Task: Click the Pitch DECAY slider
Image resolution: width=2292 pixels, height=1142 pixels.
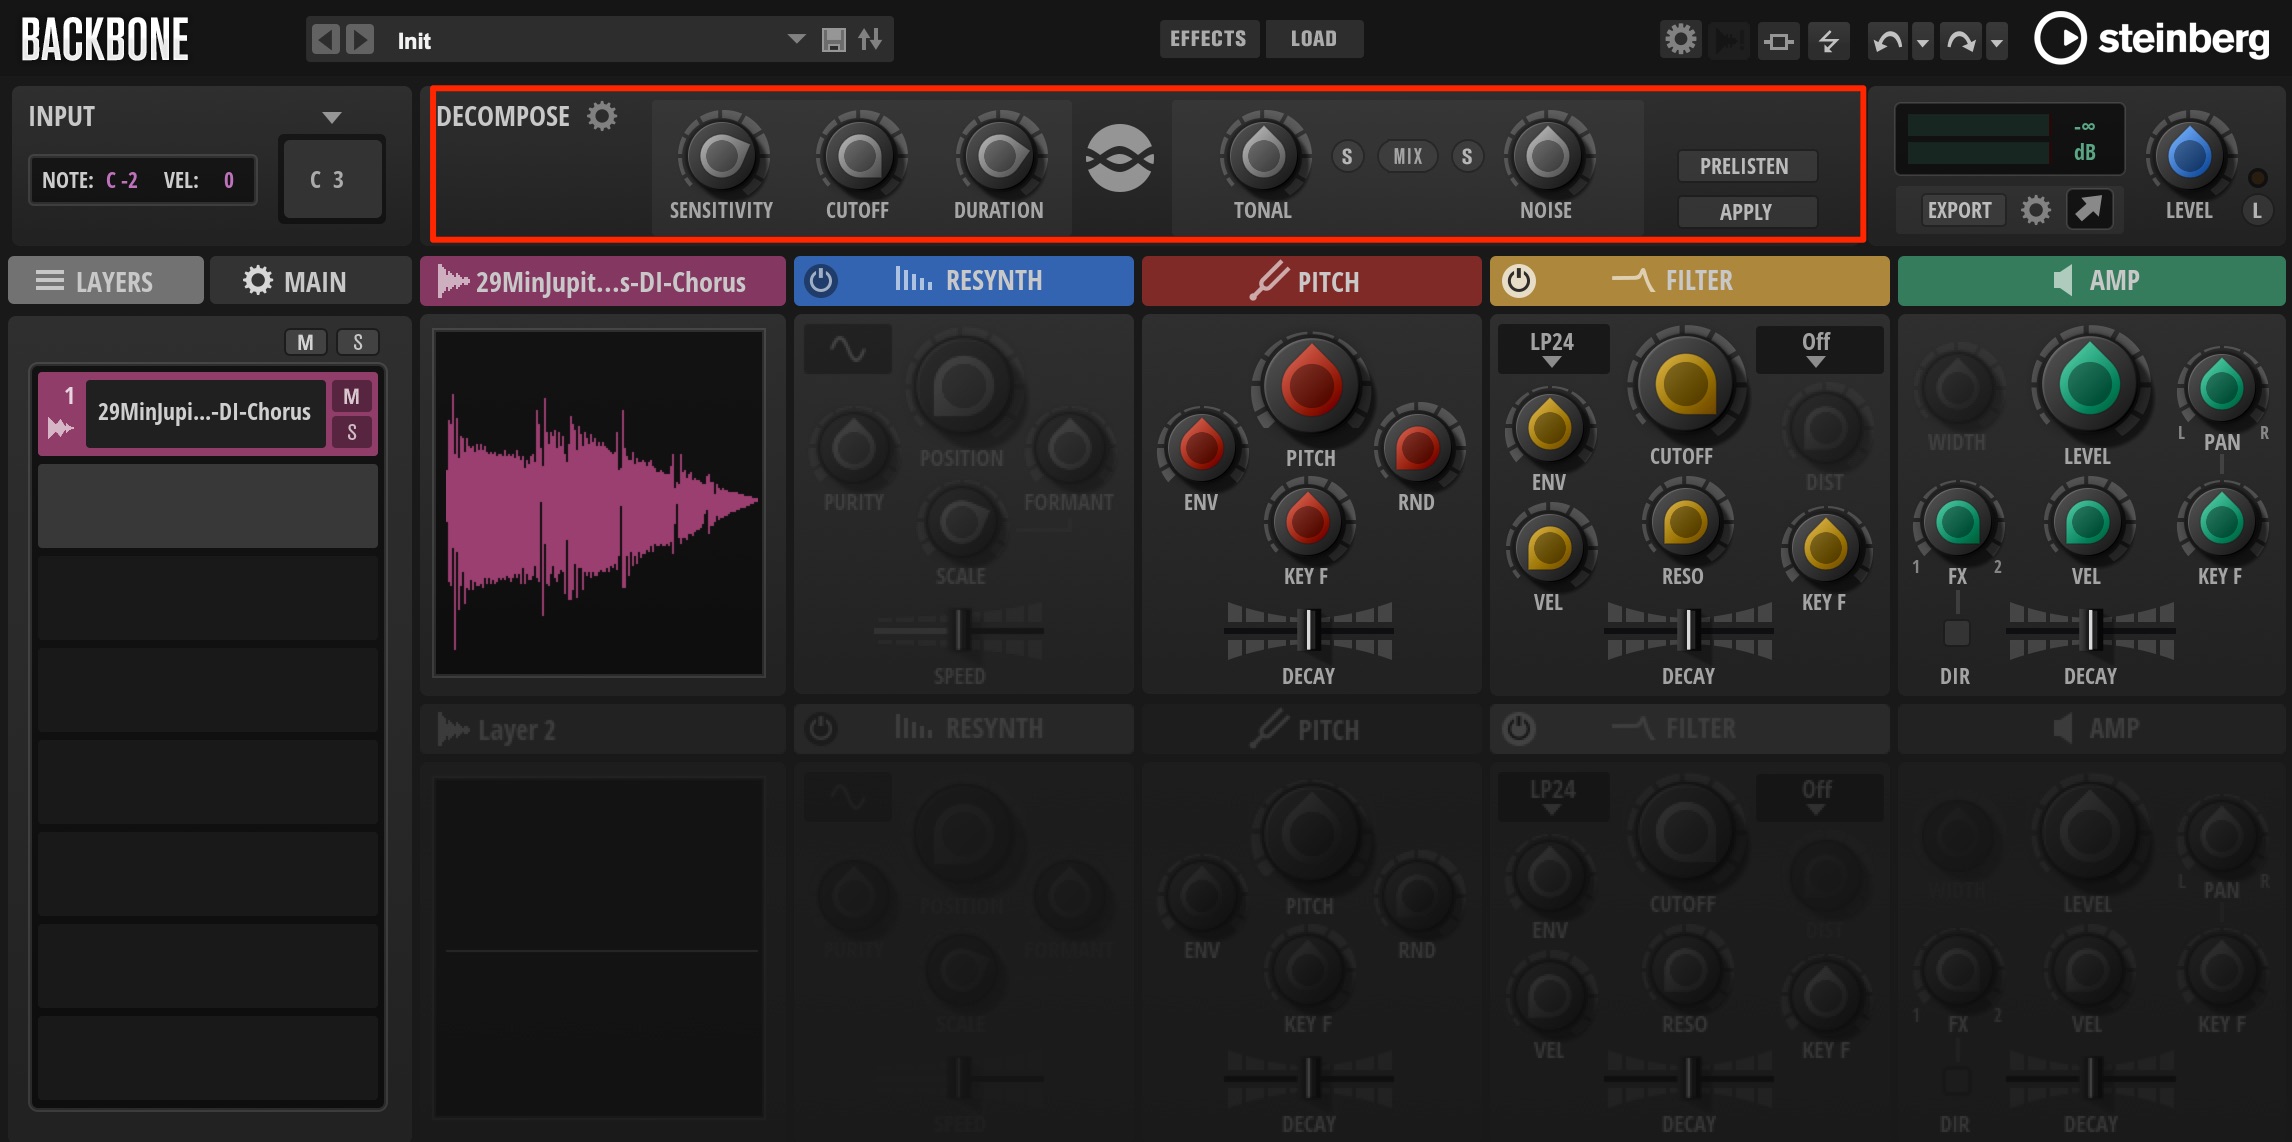Action: tap(1309, 630)
